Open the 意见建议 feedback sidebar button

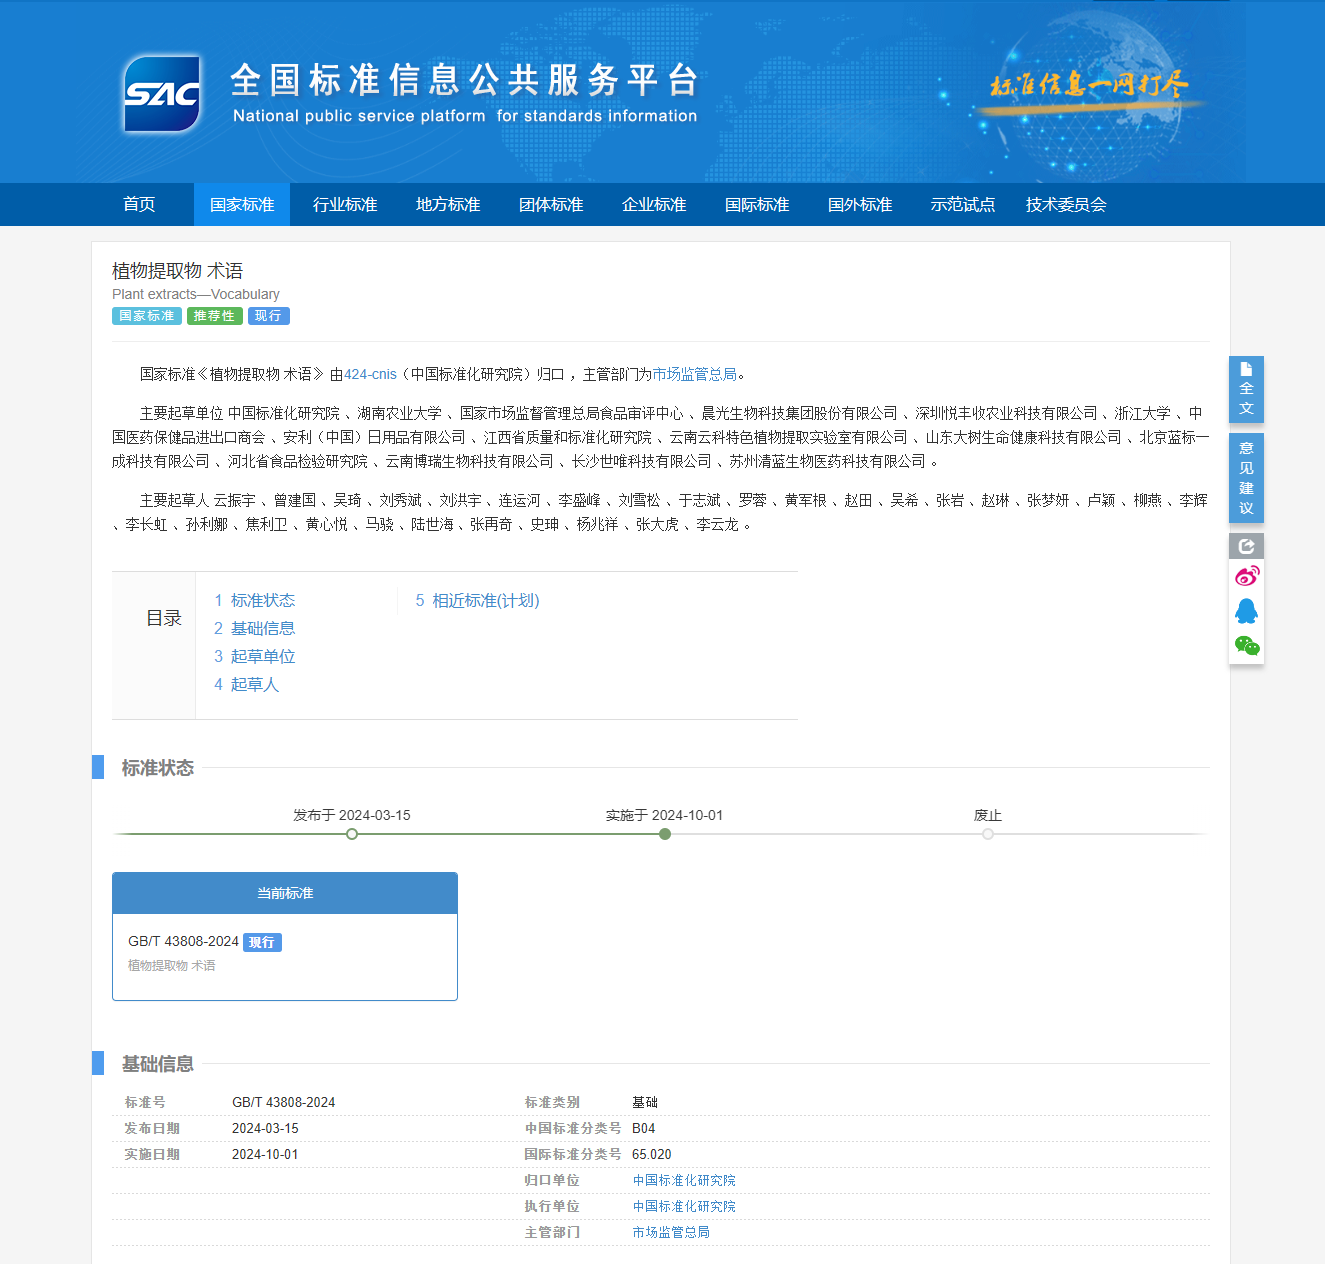(x=1246, y=478)
